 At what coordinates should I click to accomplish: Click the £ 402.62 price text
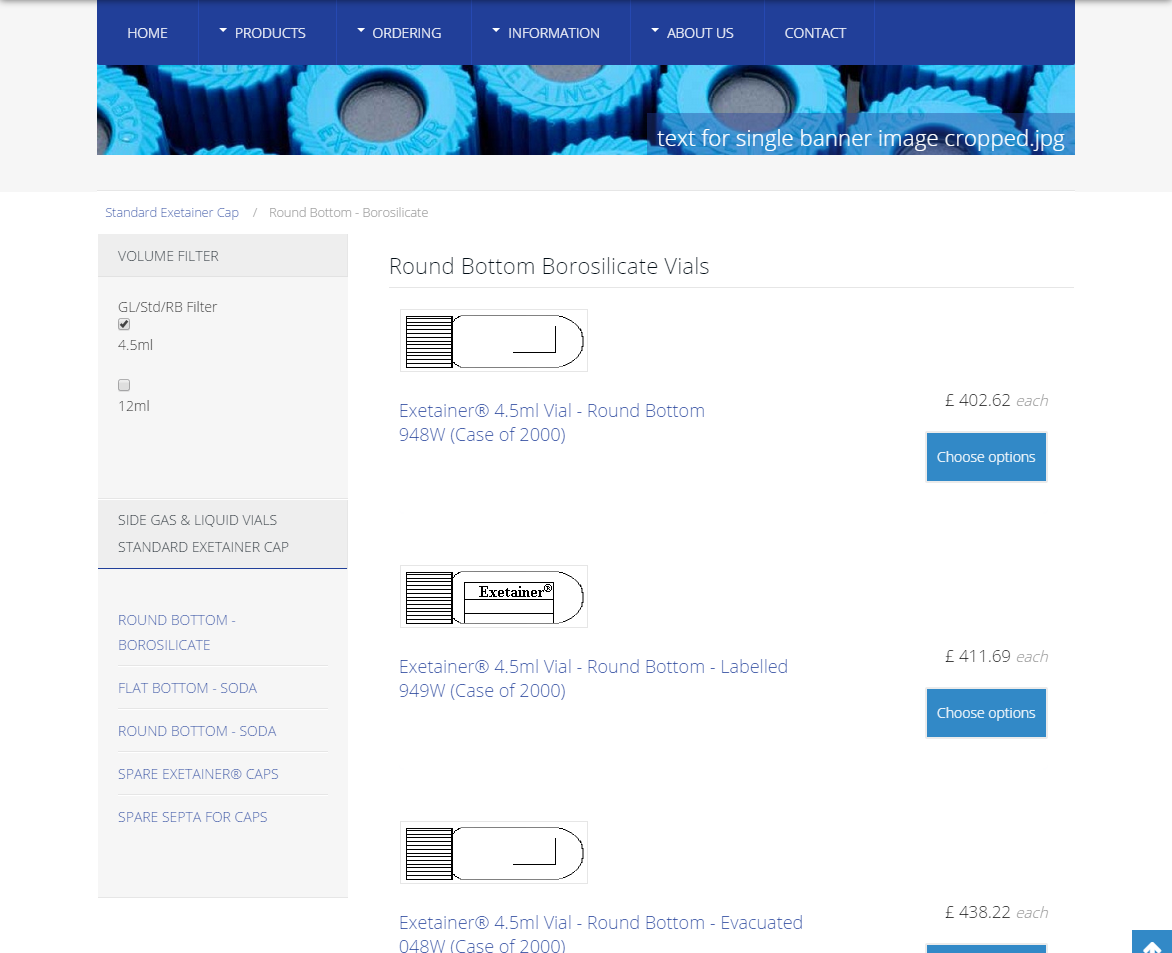(978, 401)
